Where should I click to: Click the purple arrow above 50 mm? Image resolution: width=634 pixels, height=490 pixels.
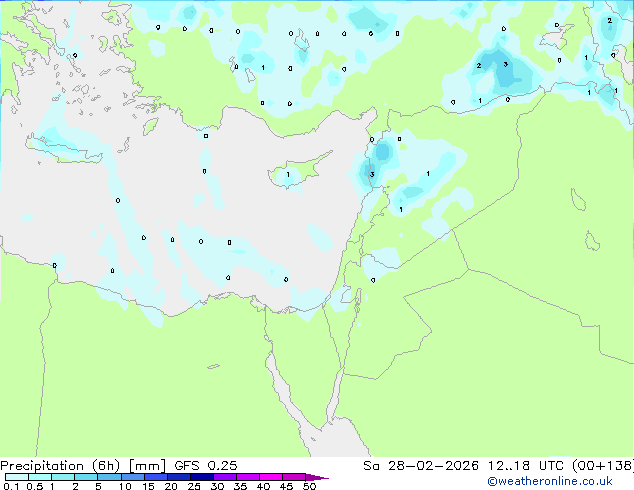(317, 477)
